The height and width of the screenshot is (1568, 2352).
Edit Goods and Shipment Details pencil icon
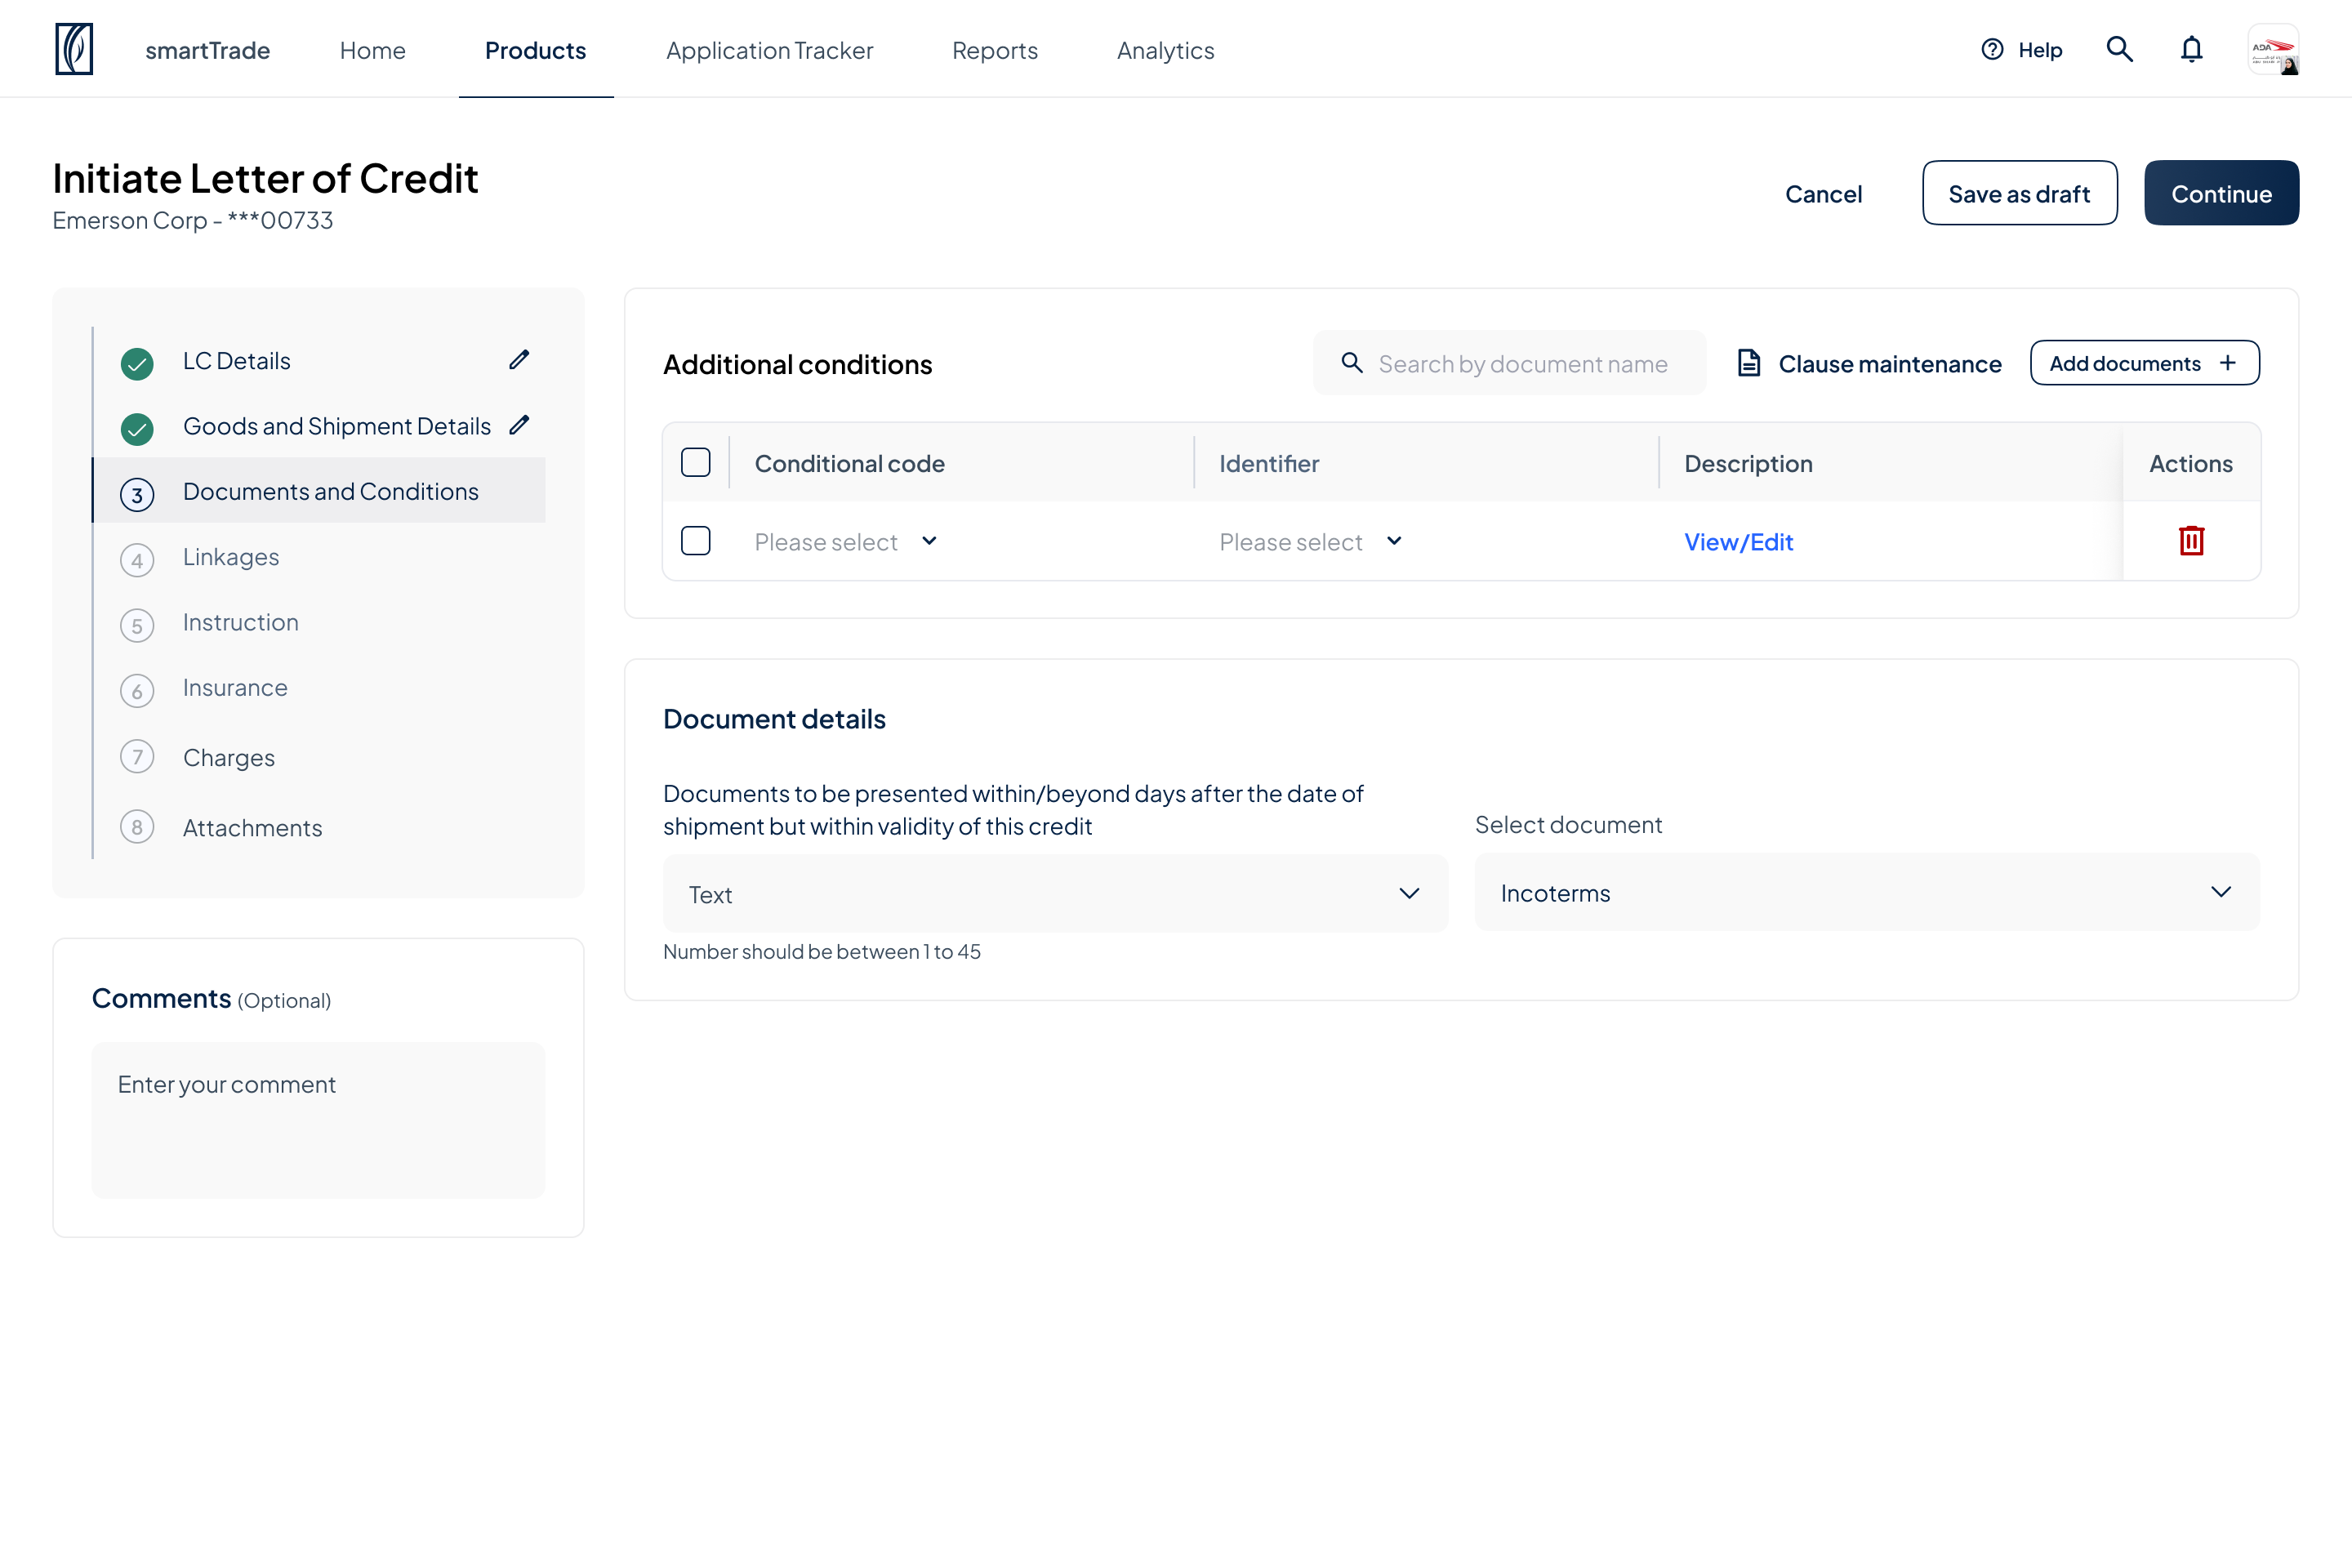(519, 425)
